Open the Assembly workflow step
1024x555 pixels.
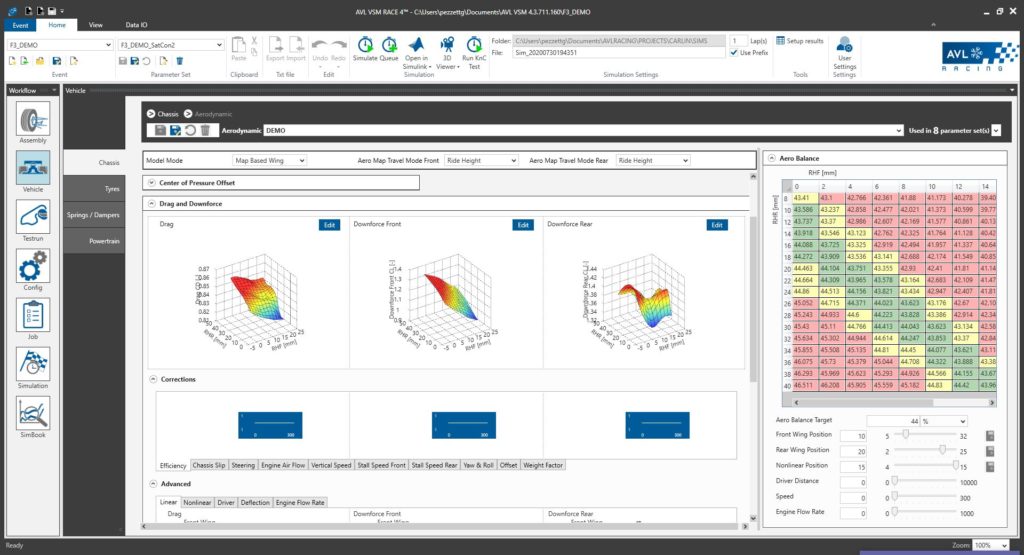coord(33,119)
